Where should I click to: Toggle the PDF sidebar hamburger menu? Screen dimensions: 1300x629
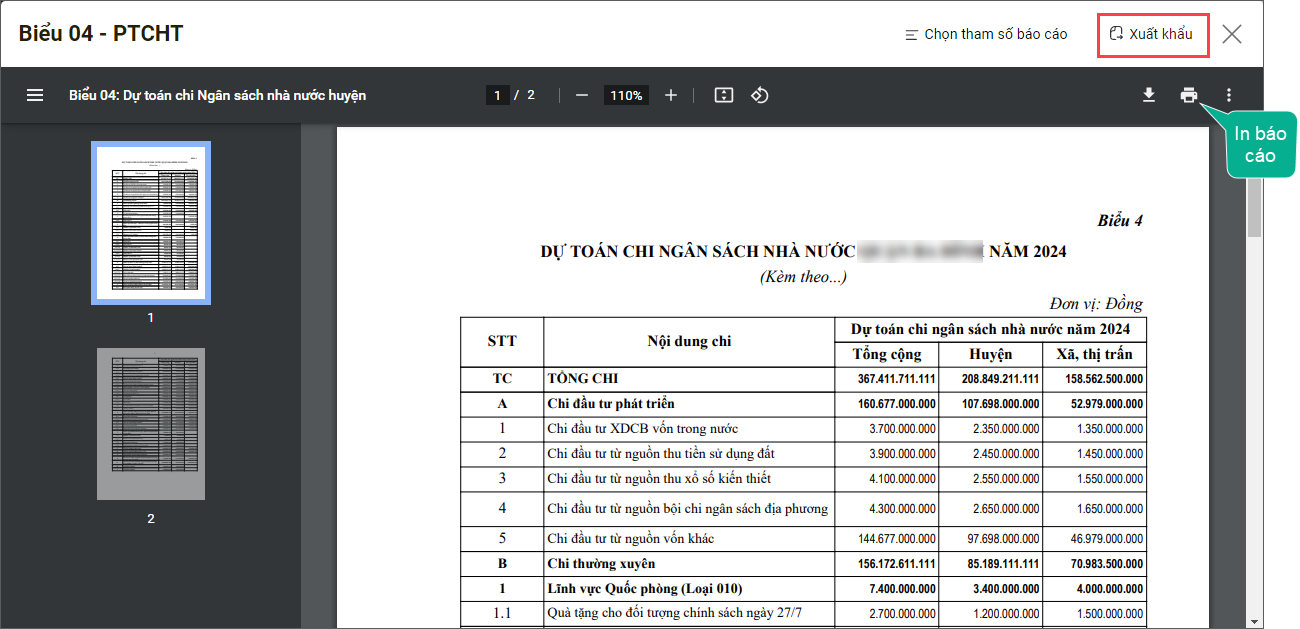(x=35, y=95)
